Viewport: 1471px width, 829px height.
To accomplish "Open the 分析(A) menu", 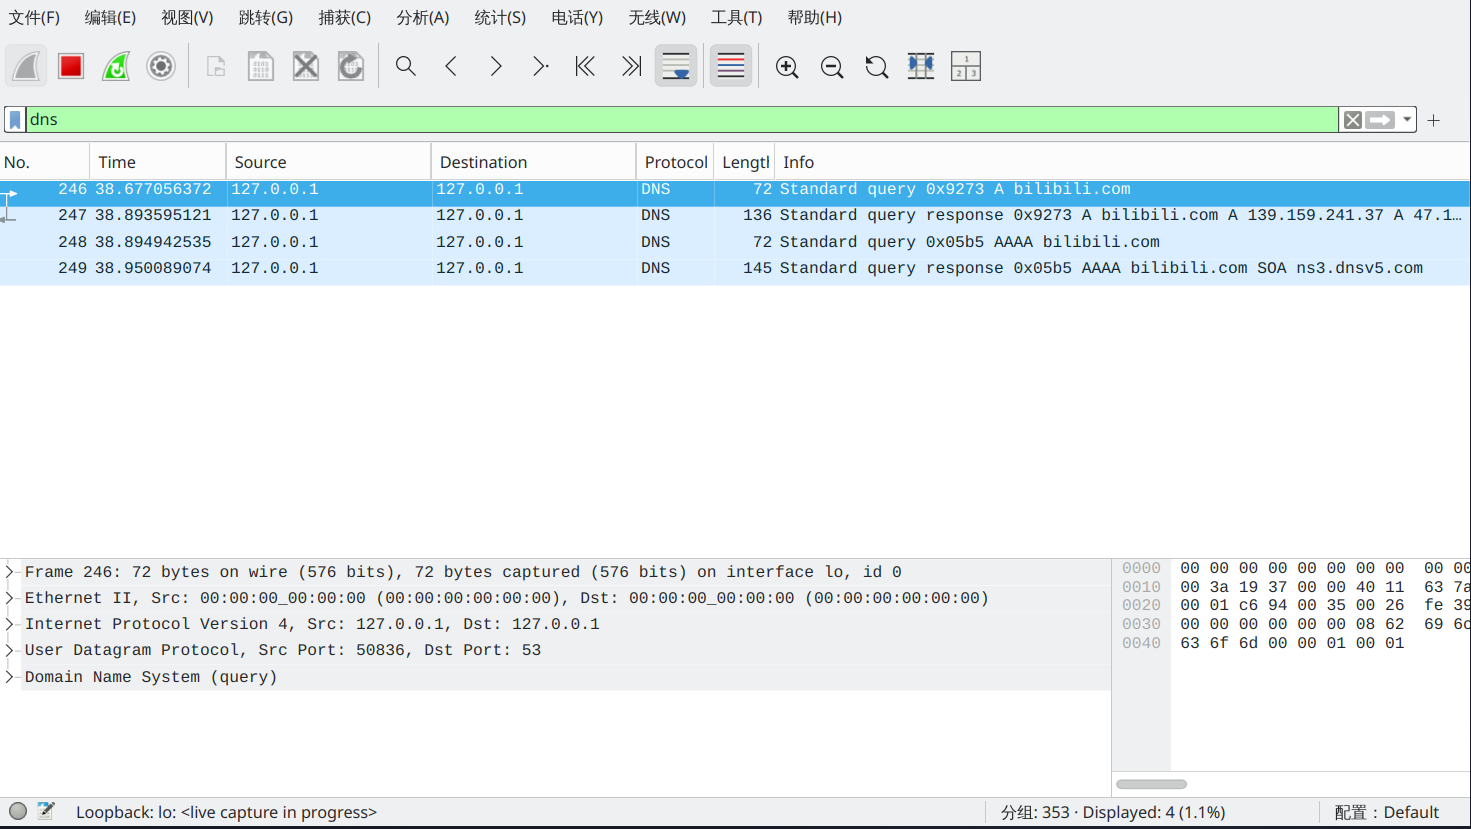I will pyautogui.click(x=422, y=18).
